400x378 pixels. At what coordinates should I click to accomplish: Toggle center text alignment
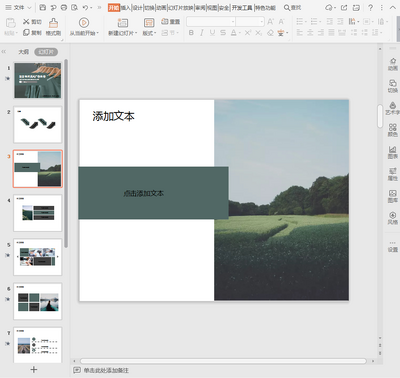point(310,33)
